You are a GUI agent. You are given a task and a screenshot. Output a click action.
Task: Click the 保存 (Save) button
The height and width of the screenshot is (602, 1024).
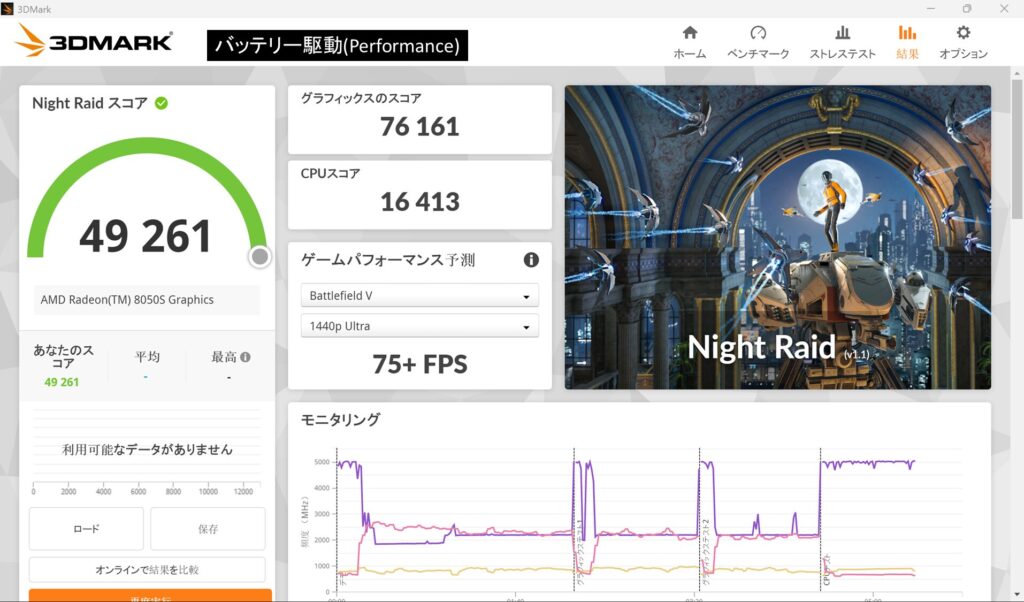208,528
